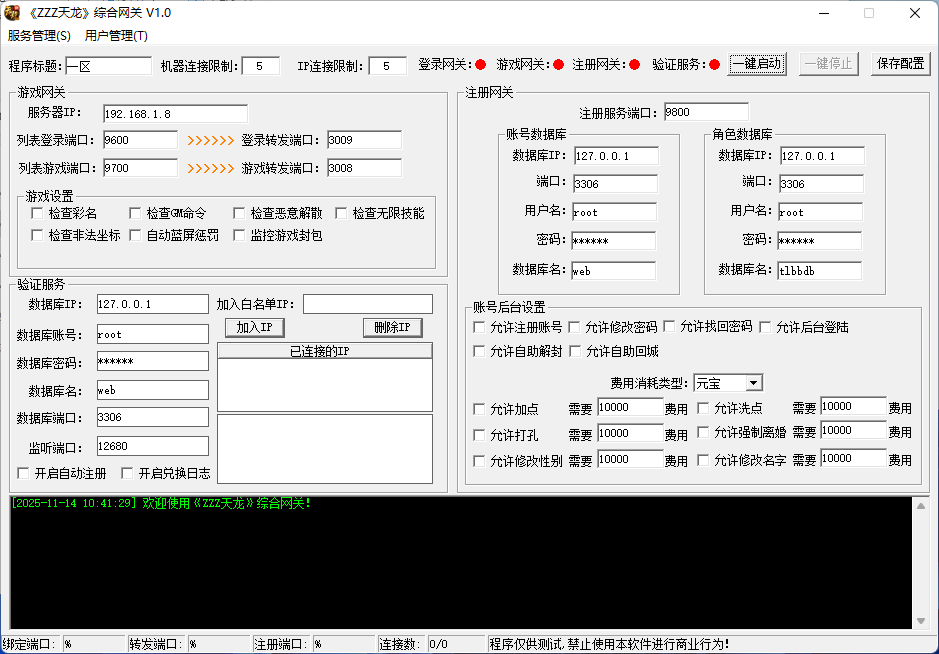939x654 pixels.
Task: Open the 用户管理(T) menu
Action: (116, 36)
